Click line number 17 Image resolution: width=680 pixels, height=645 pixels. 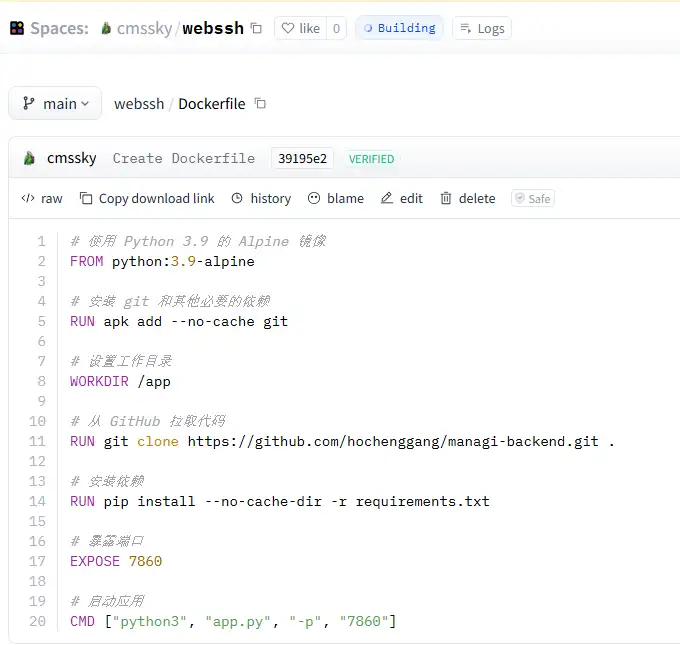point(37,561)
